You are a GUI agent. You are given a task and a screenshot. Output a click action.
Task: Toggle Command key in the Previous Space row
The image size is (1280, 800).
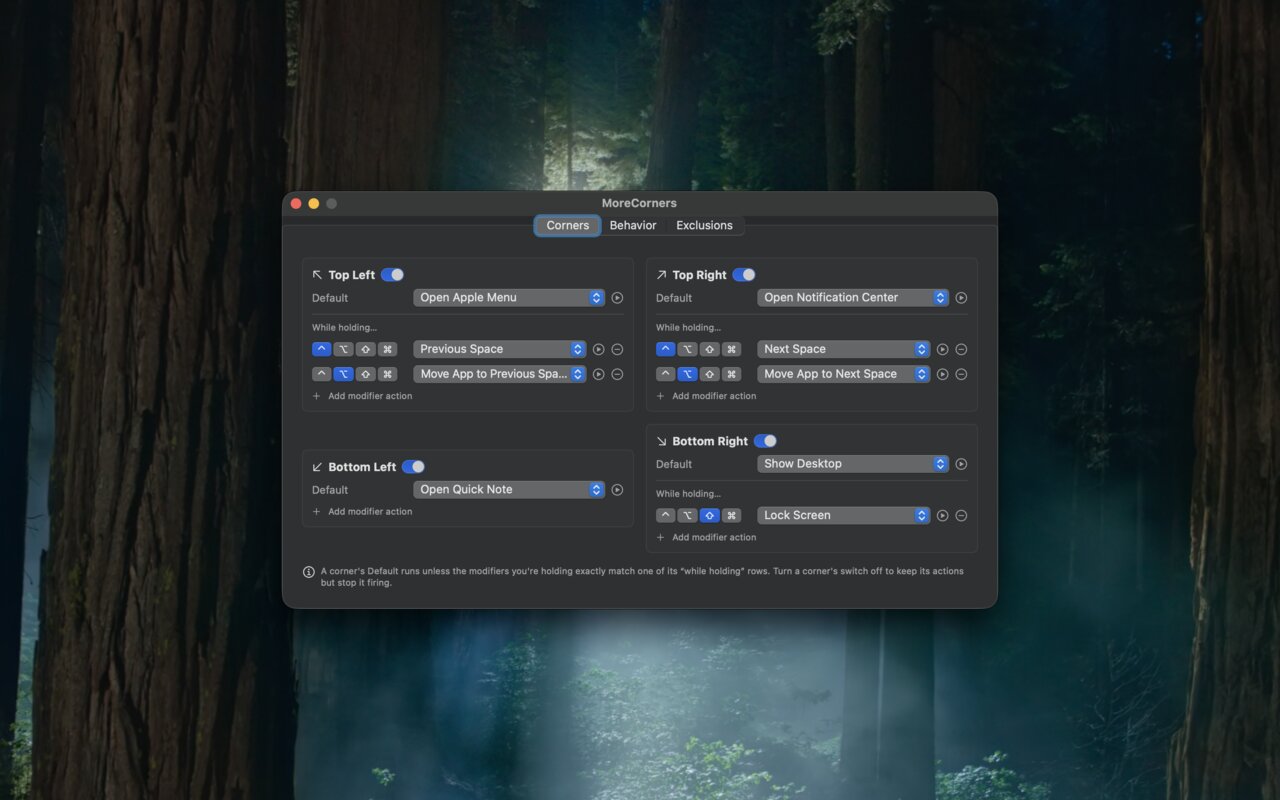387,349
